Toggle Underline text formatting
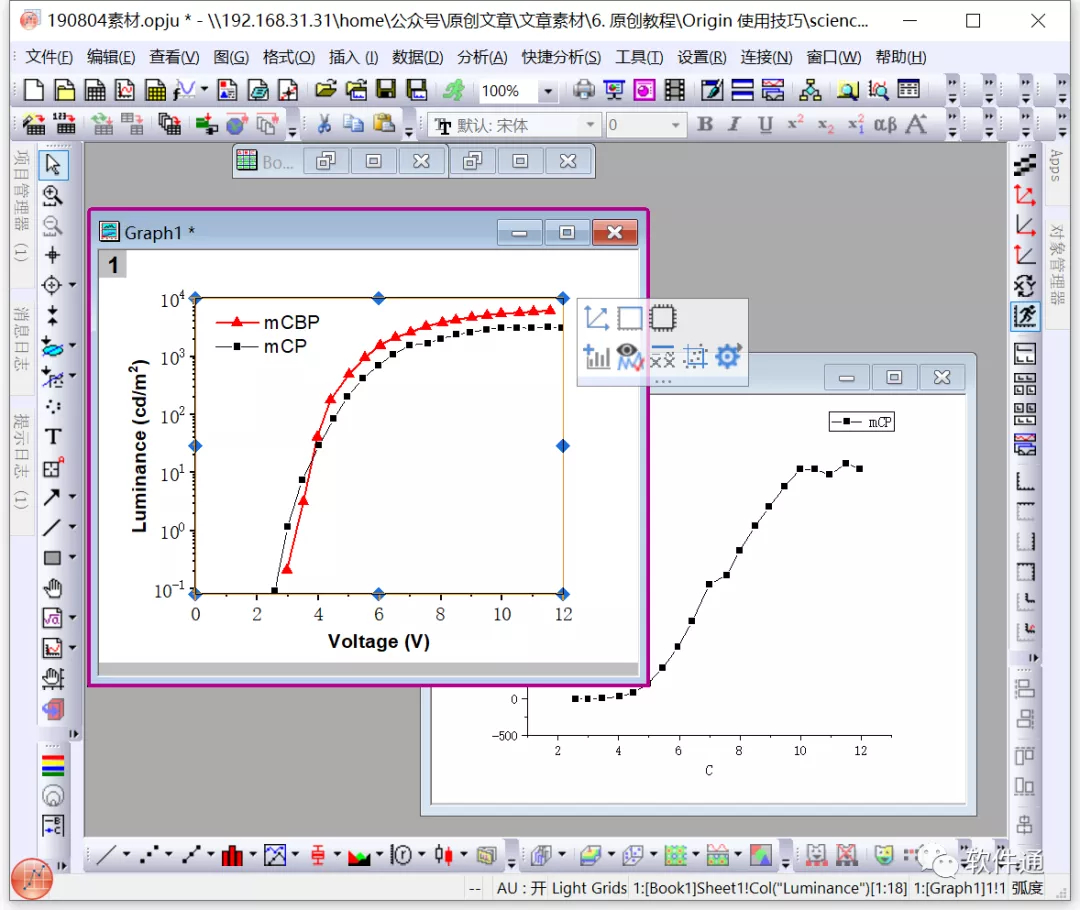The image size is (1080, 910). [x=765, y=124]
